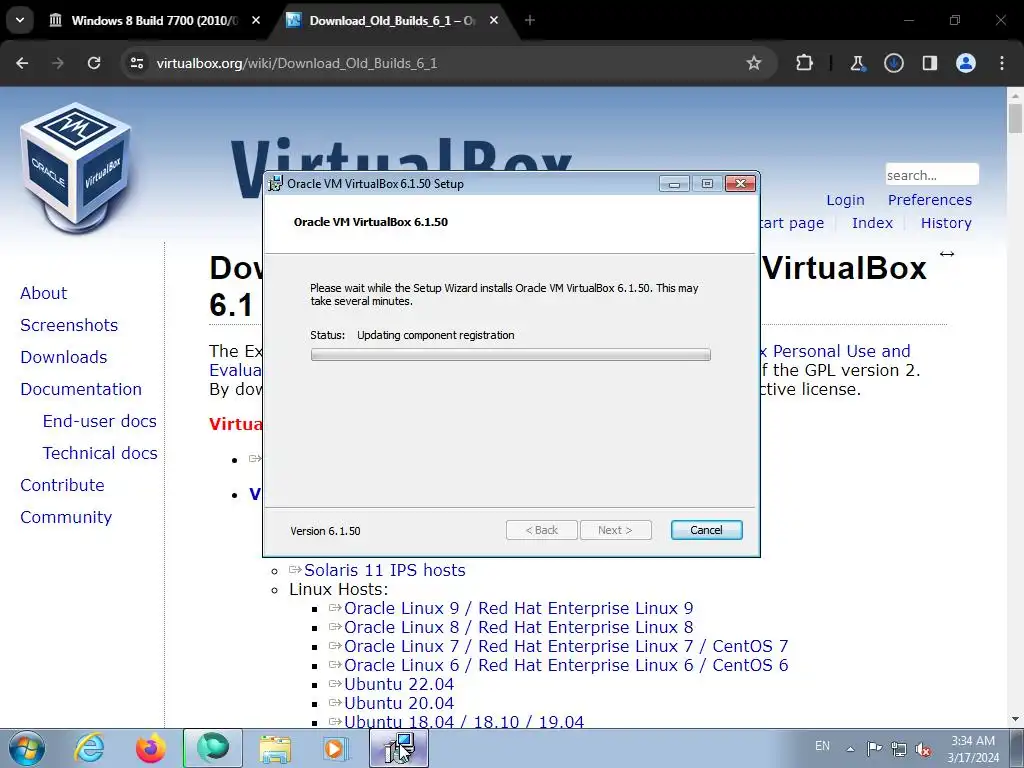Open the taskbar clock 3:34 AM

pos(973,749)
